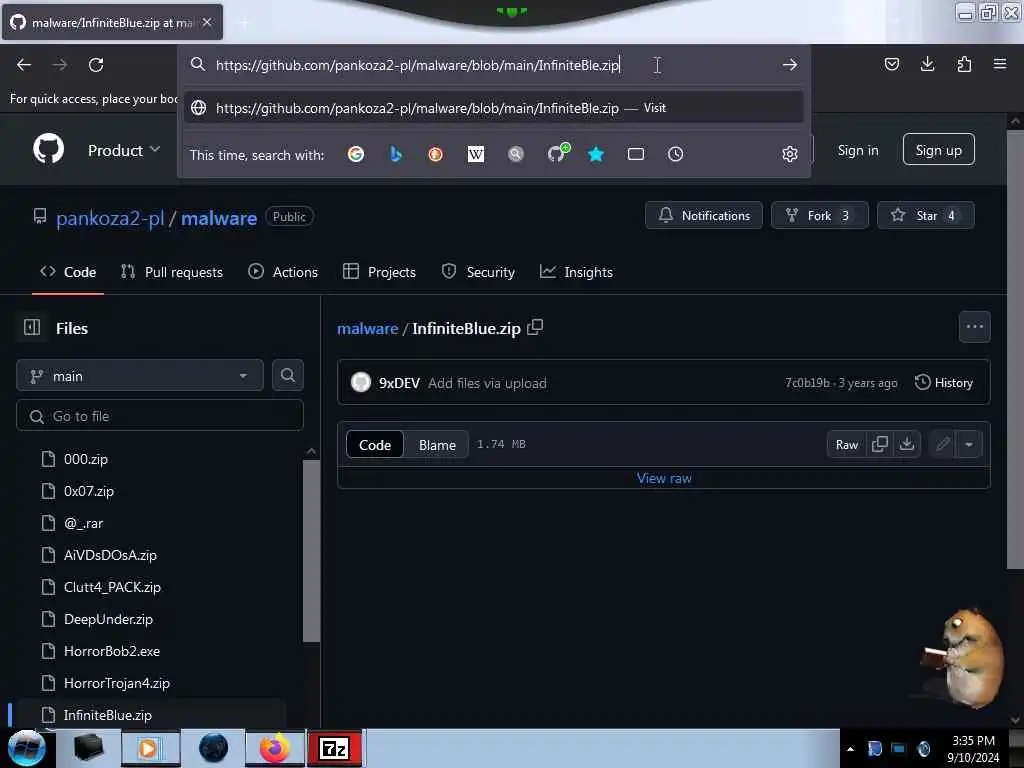Fork the malware repository

point(820,216)
